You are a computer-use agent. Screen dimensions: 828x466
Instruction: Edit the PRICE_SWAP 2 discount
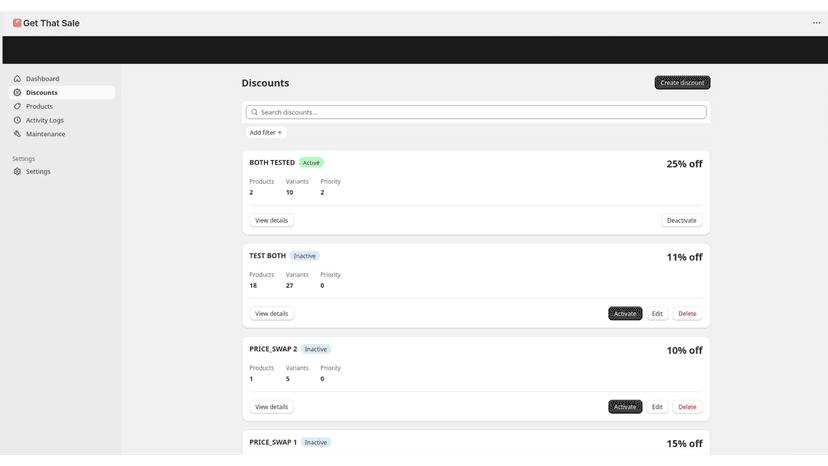tap(657, 407)
